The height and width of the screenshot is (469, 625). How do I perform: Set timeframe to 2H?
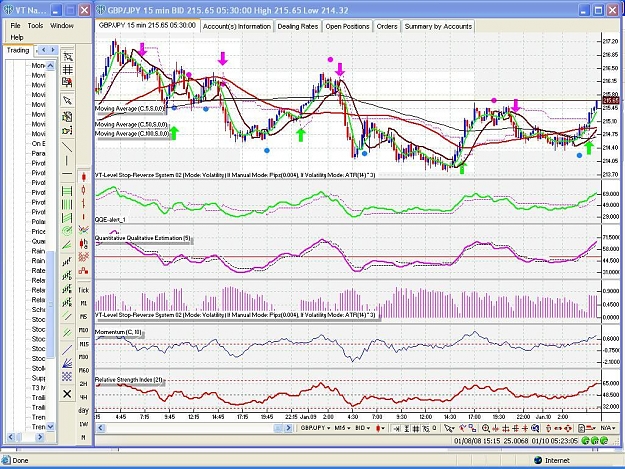coord(84,384)
